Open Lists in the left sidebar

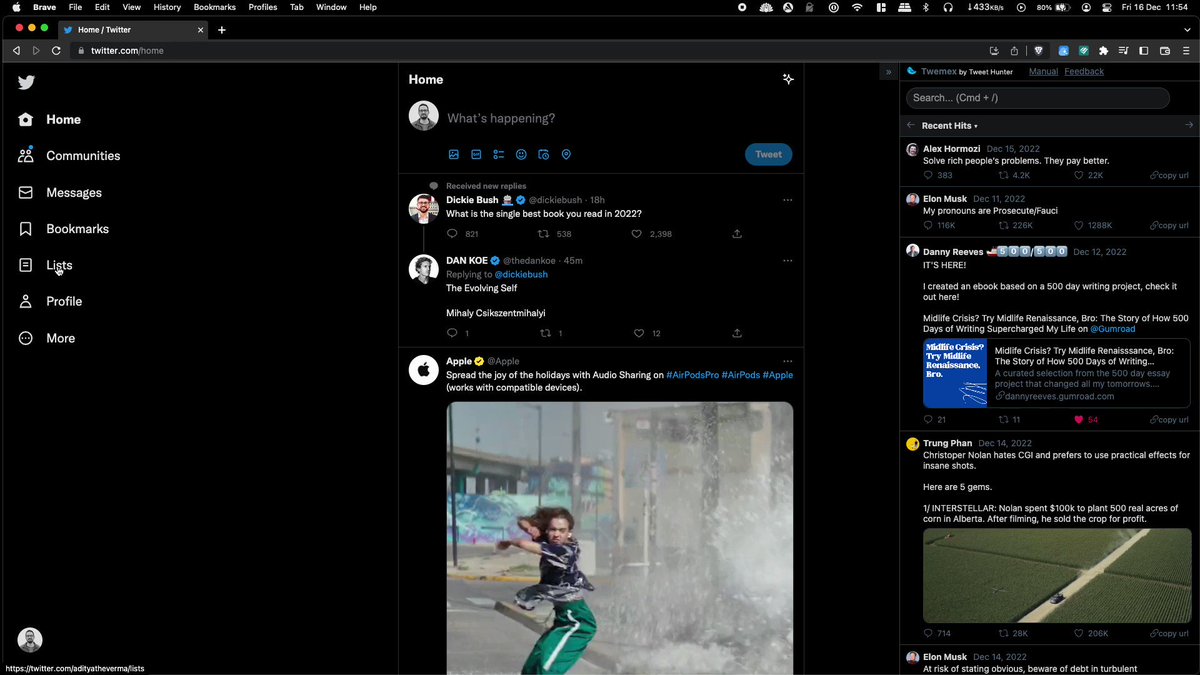[x=45, y=265]
